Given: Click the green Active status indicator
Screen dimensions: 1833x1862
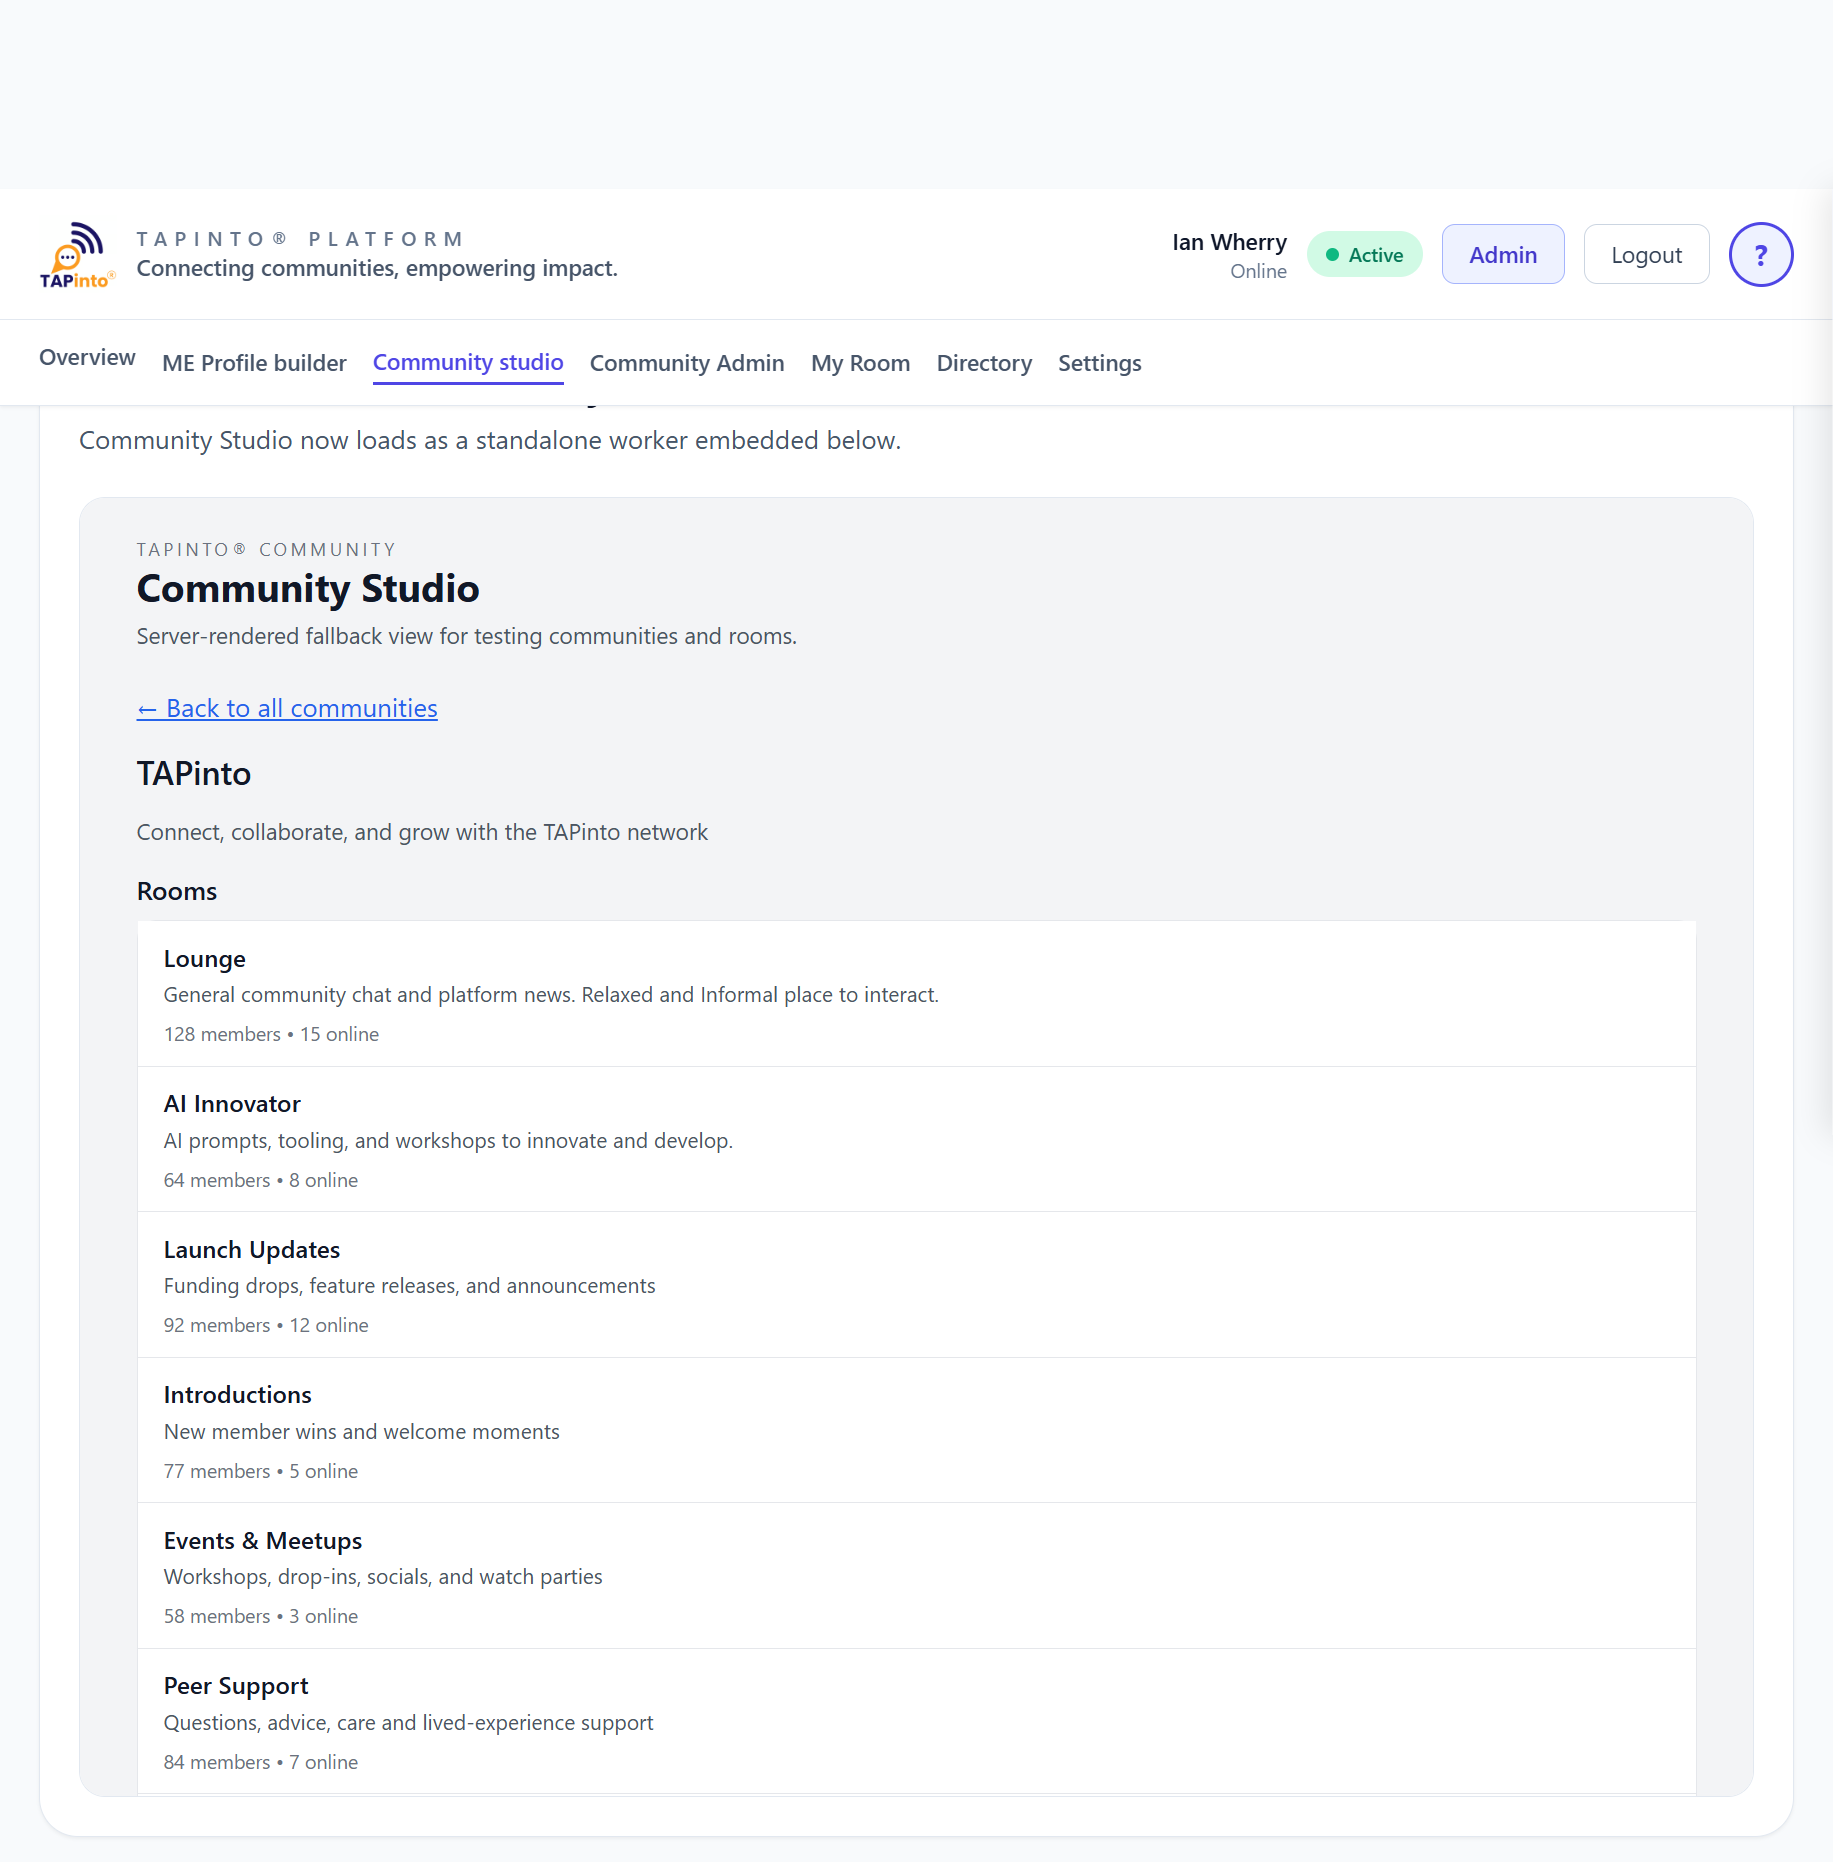Looking at the screenshot, I should [1364, 254].
